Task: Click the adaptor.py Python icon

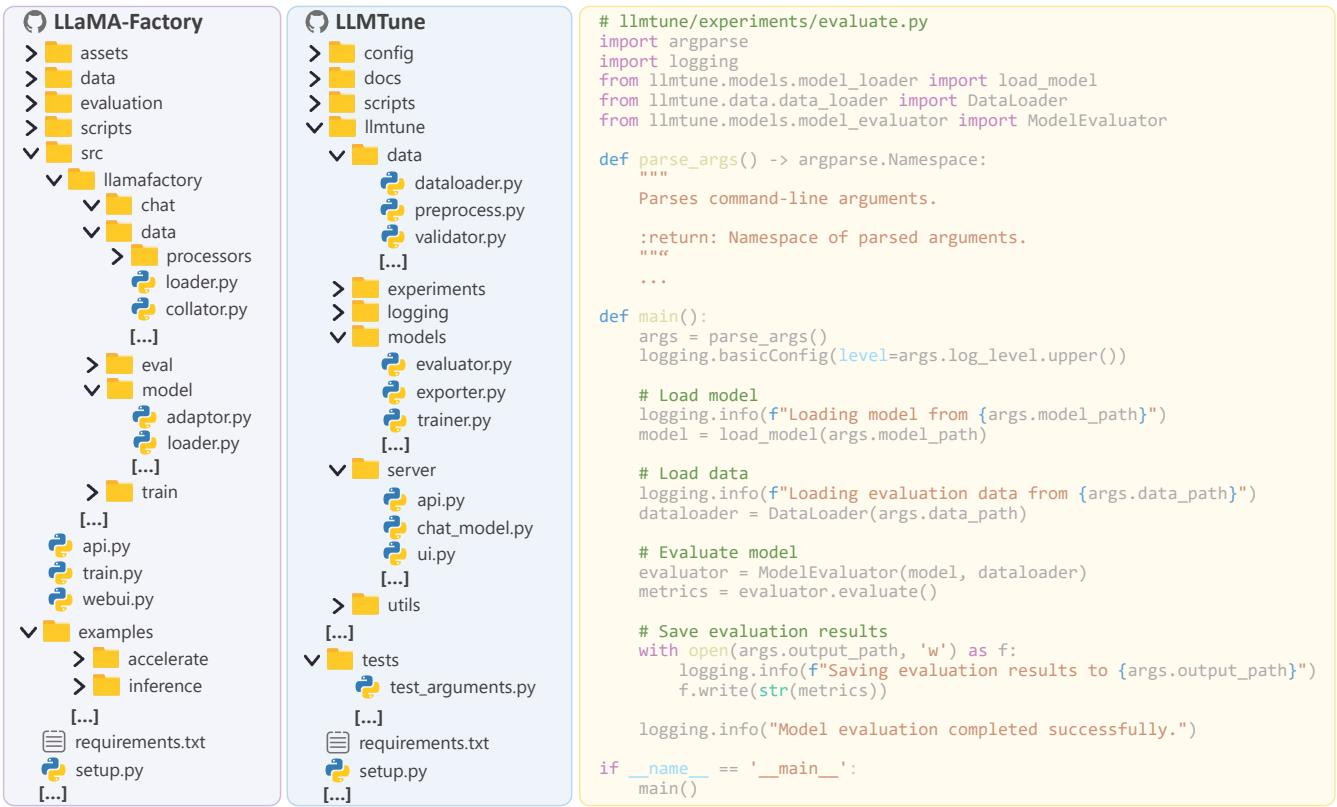Action: [144, 417]
